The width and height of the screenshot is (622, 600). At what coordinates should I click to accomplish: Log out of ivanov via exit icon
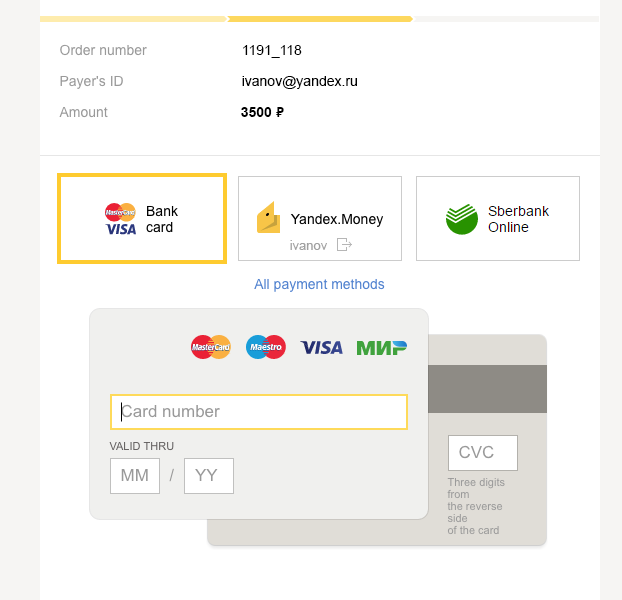click(344, 245)
